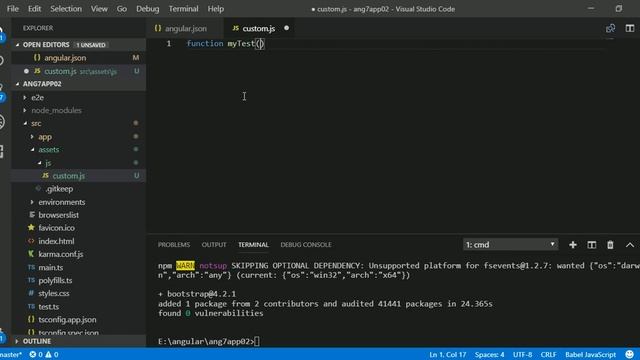Open the Selection menu

click(x=66, y=9)
